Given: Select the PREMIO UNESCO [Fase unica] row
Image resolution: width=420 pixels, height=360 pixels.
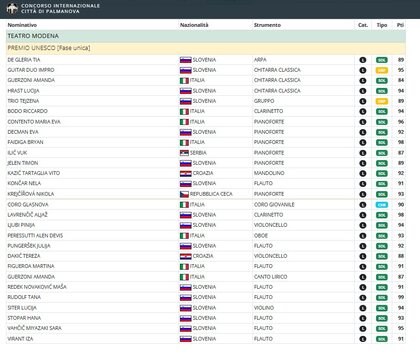Looking at the screenshot, I should (x=206, y=48).
